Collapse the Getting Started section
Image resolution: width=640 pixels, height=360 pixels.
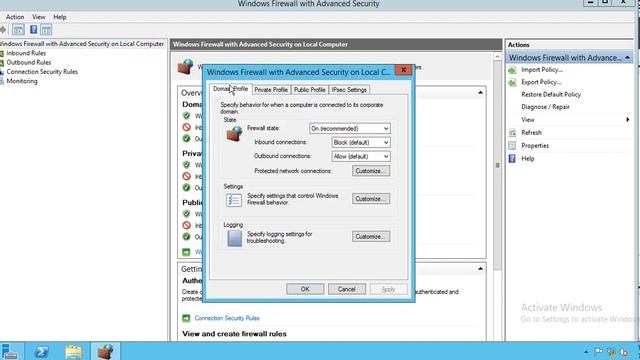[480, 269]
